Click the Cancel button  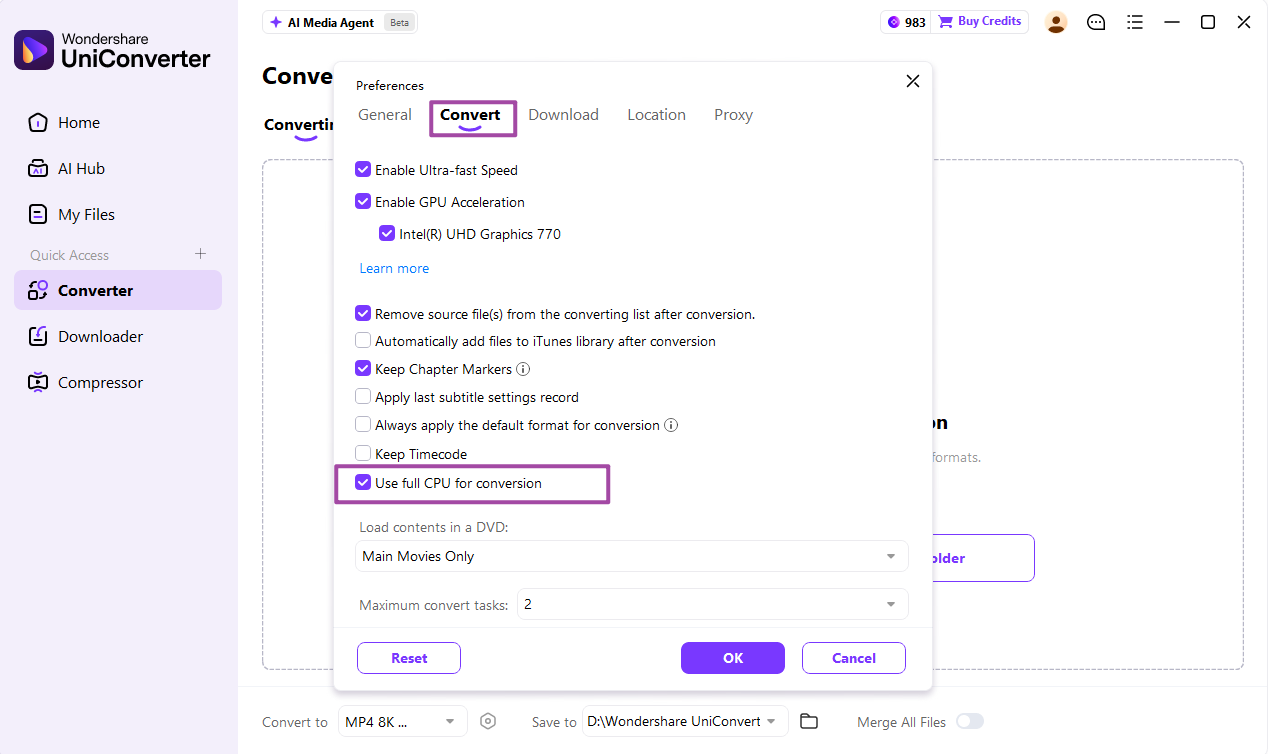[854, 658]
